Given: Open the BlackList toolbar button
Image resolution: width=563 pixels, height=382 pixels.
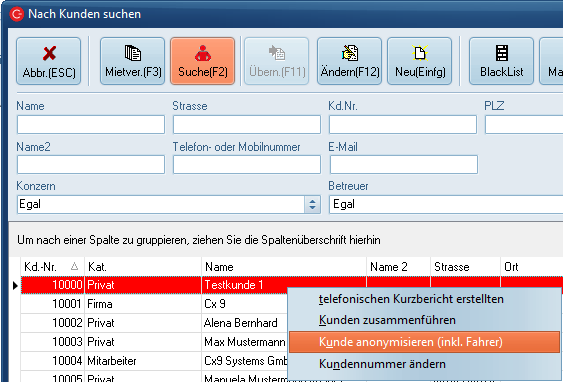Looking at the screenshot, I should coord(501,61).
